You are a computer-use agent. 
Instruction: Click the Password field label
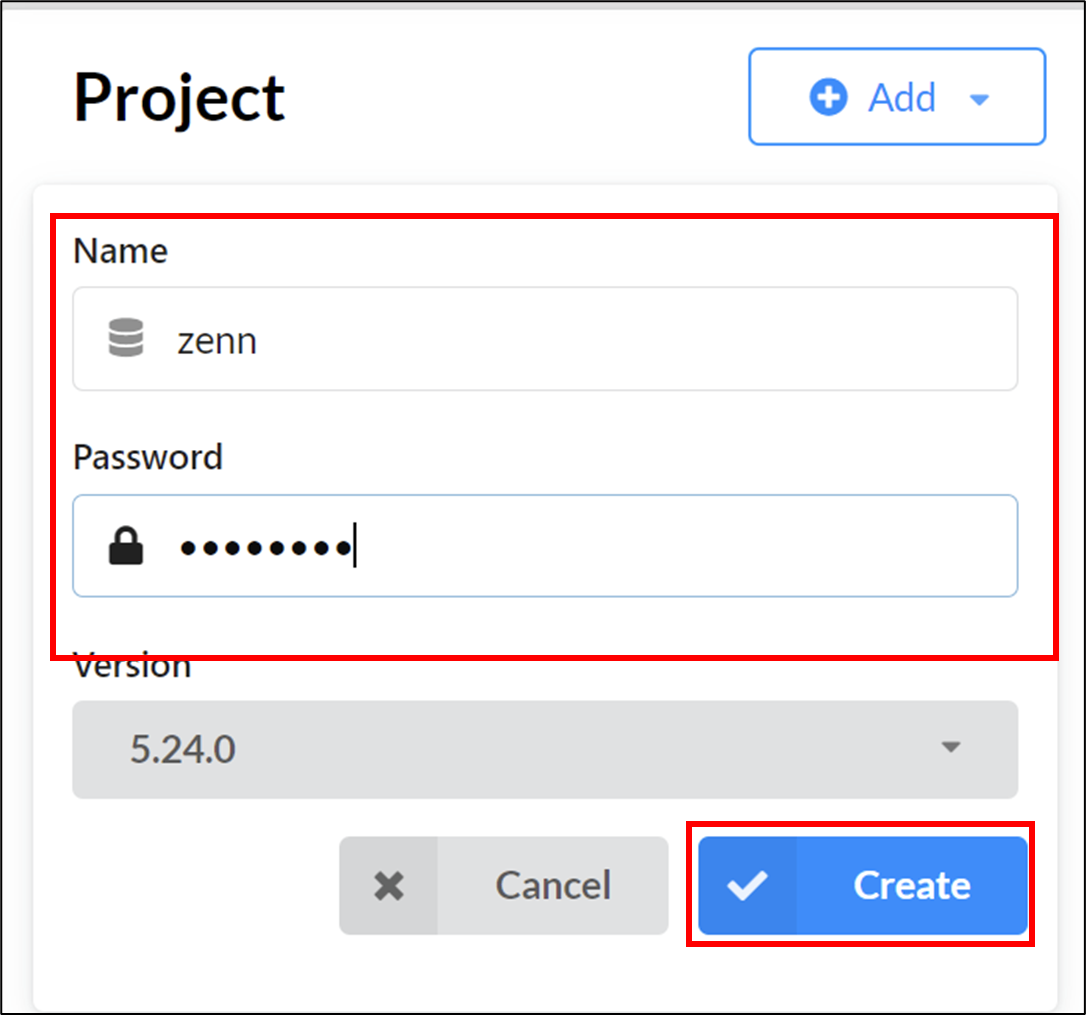148,457
